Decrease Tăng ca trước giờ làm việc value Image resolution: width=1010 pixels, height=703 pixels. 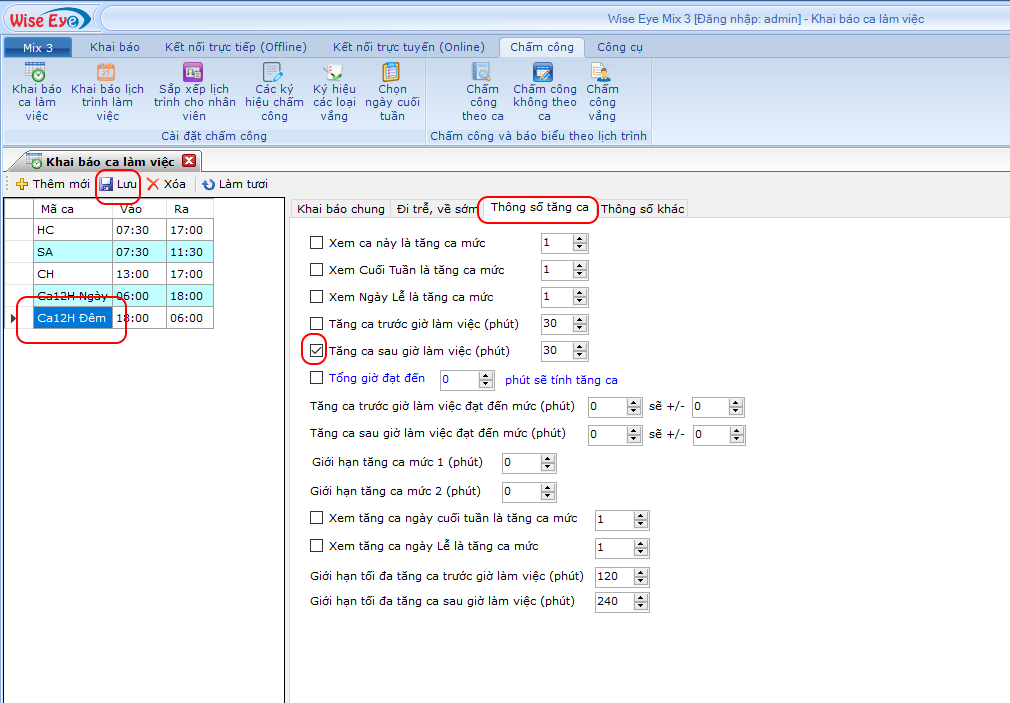pos(580,328)
